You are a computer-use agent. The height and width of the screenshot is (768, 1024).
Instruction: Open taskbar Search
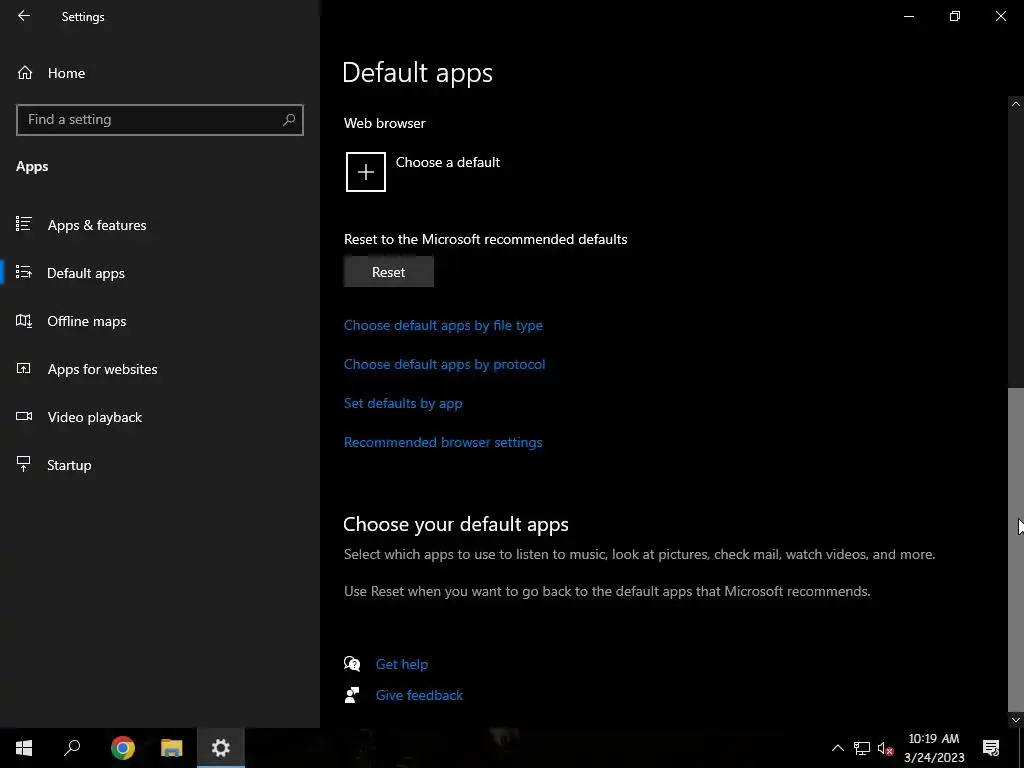72,748
